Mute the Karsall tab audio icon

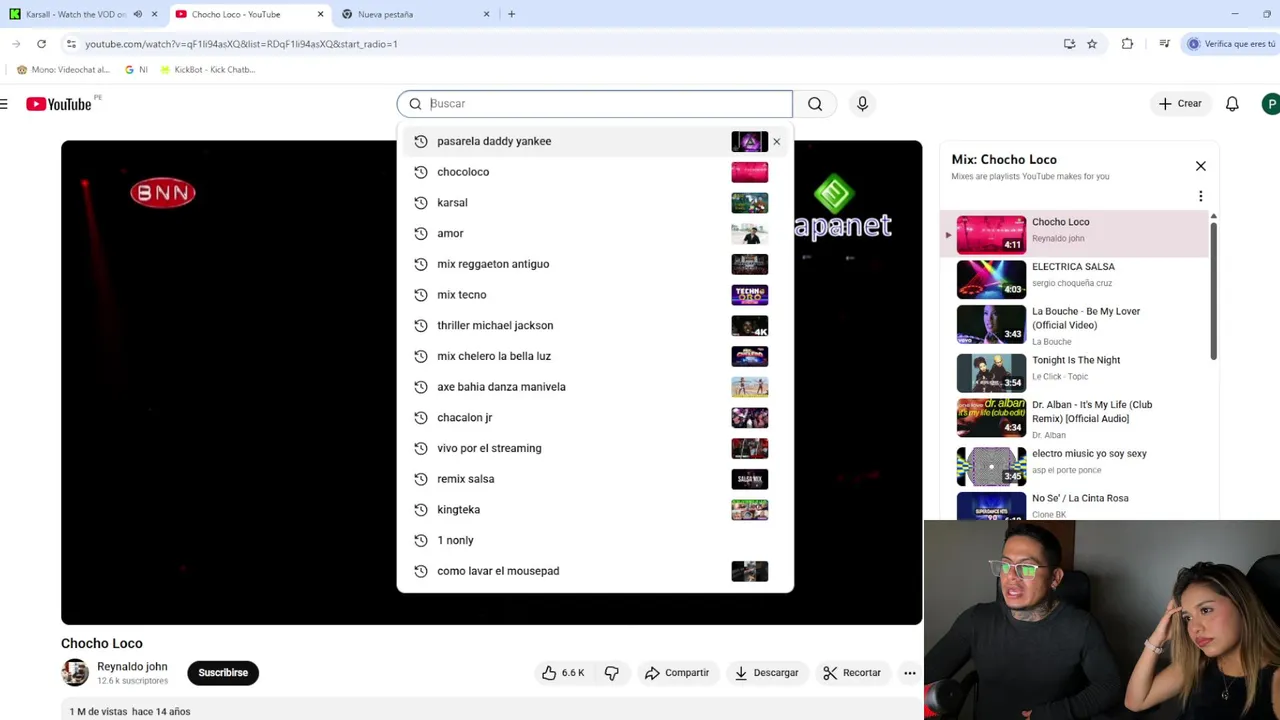click(x=138, y=14)
